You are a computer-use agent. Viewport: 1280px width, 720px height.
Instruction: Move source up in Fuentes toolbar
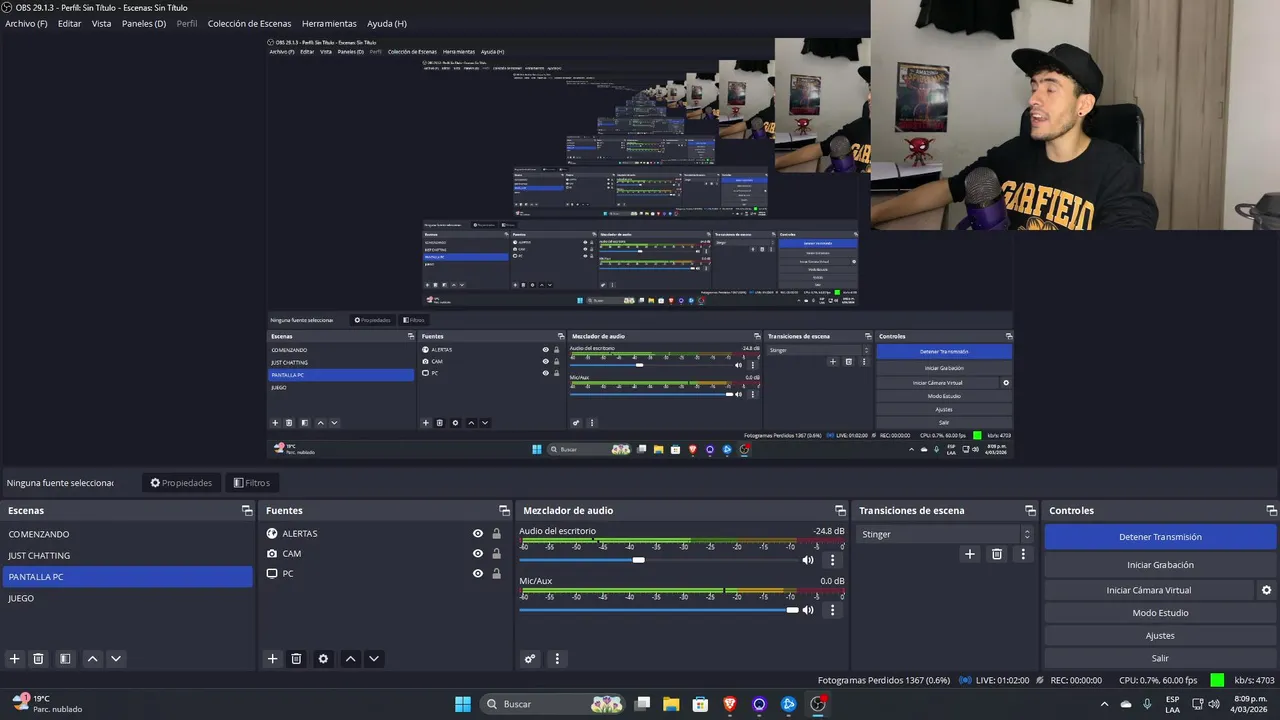coord(350,659)
